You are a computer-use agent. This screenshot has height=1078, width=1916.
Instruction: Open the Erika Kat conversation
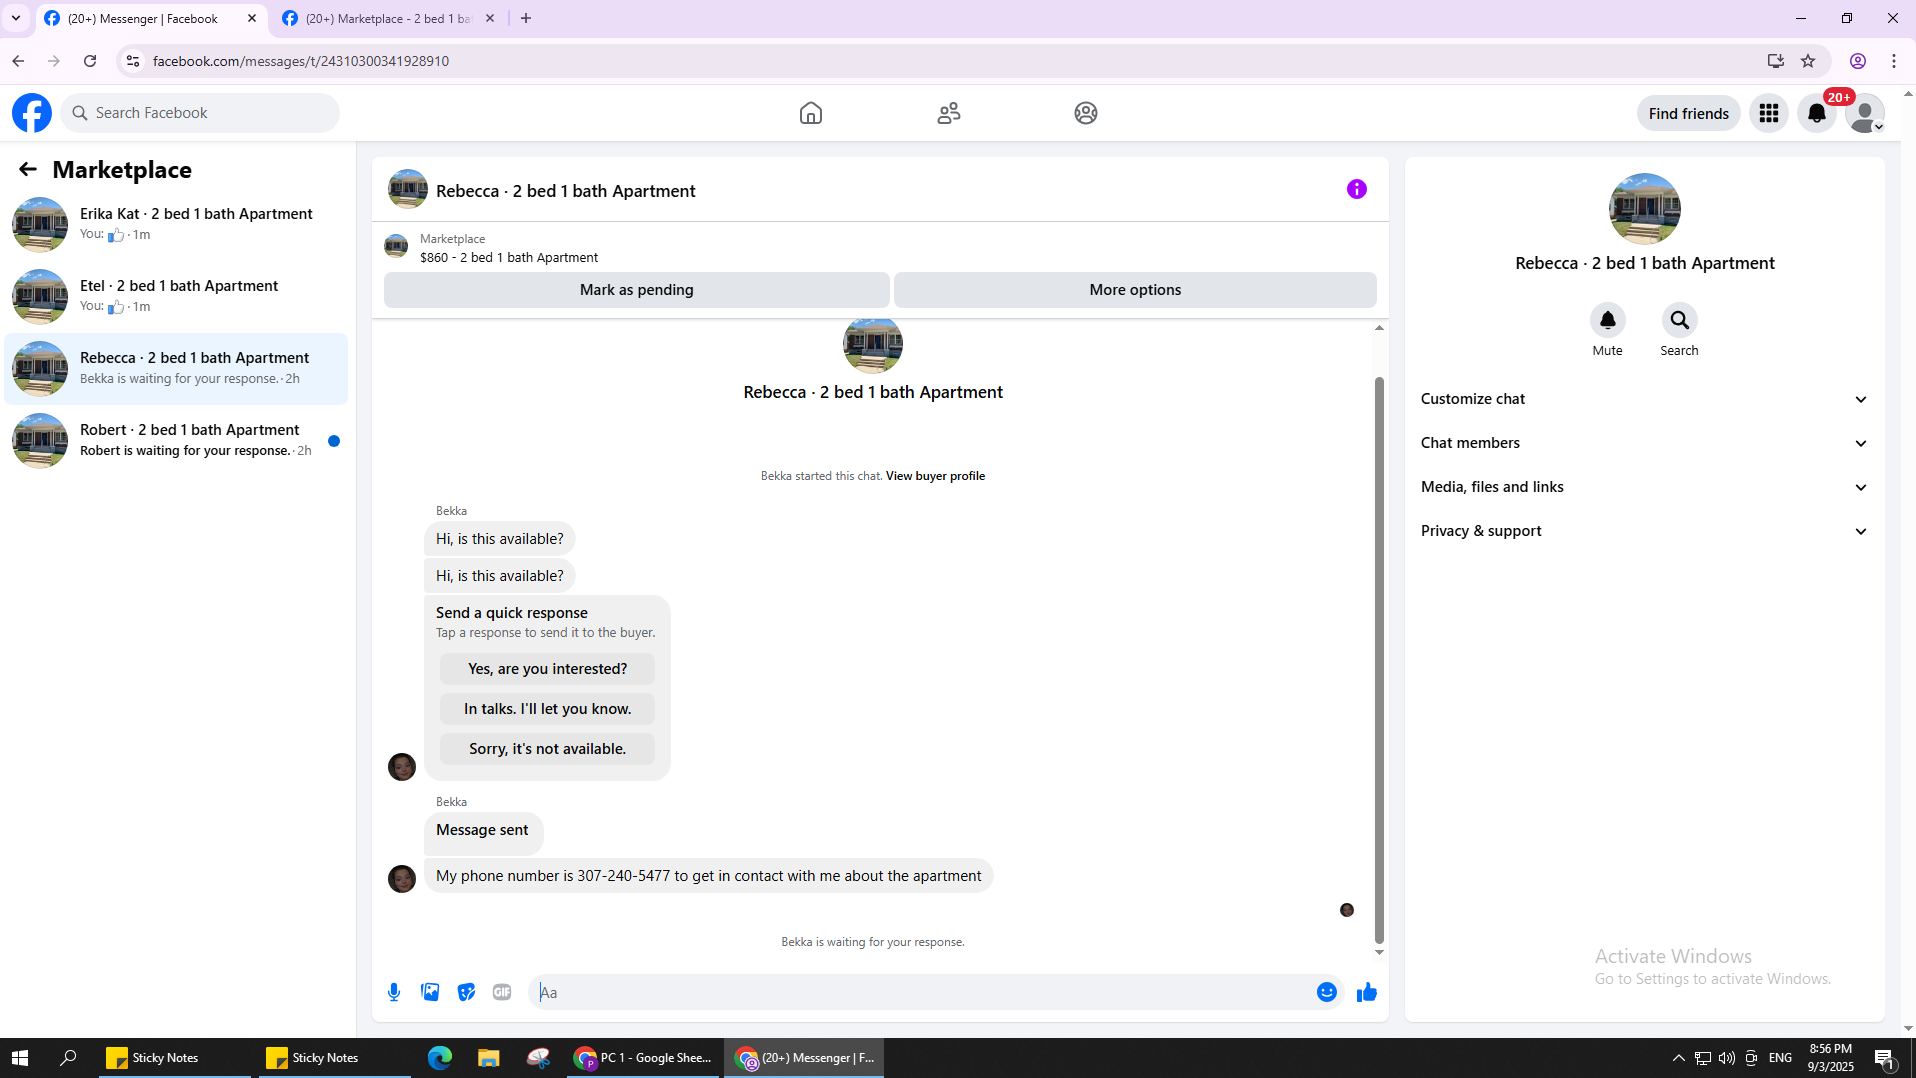coord(176,225)
